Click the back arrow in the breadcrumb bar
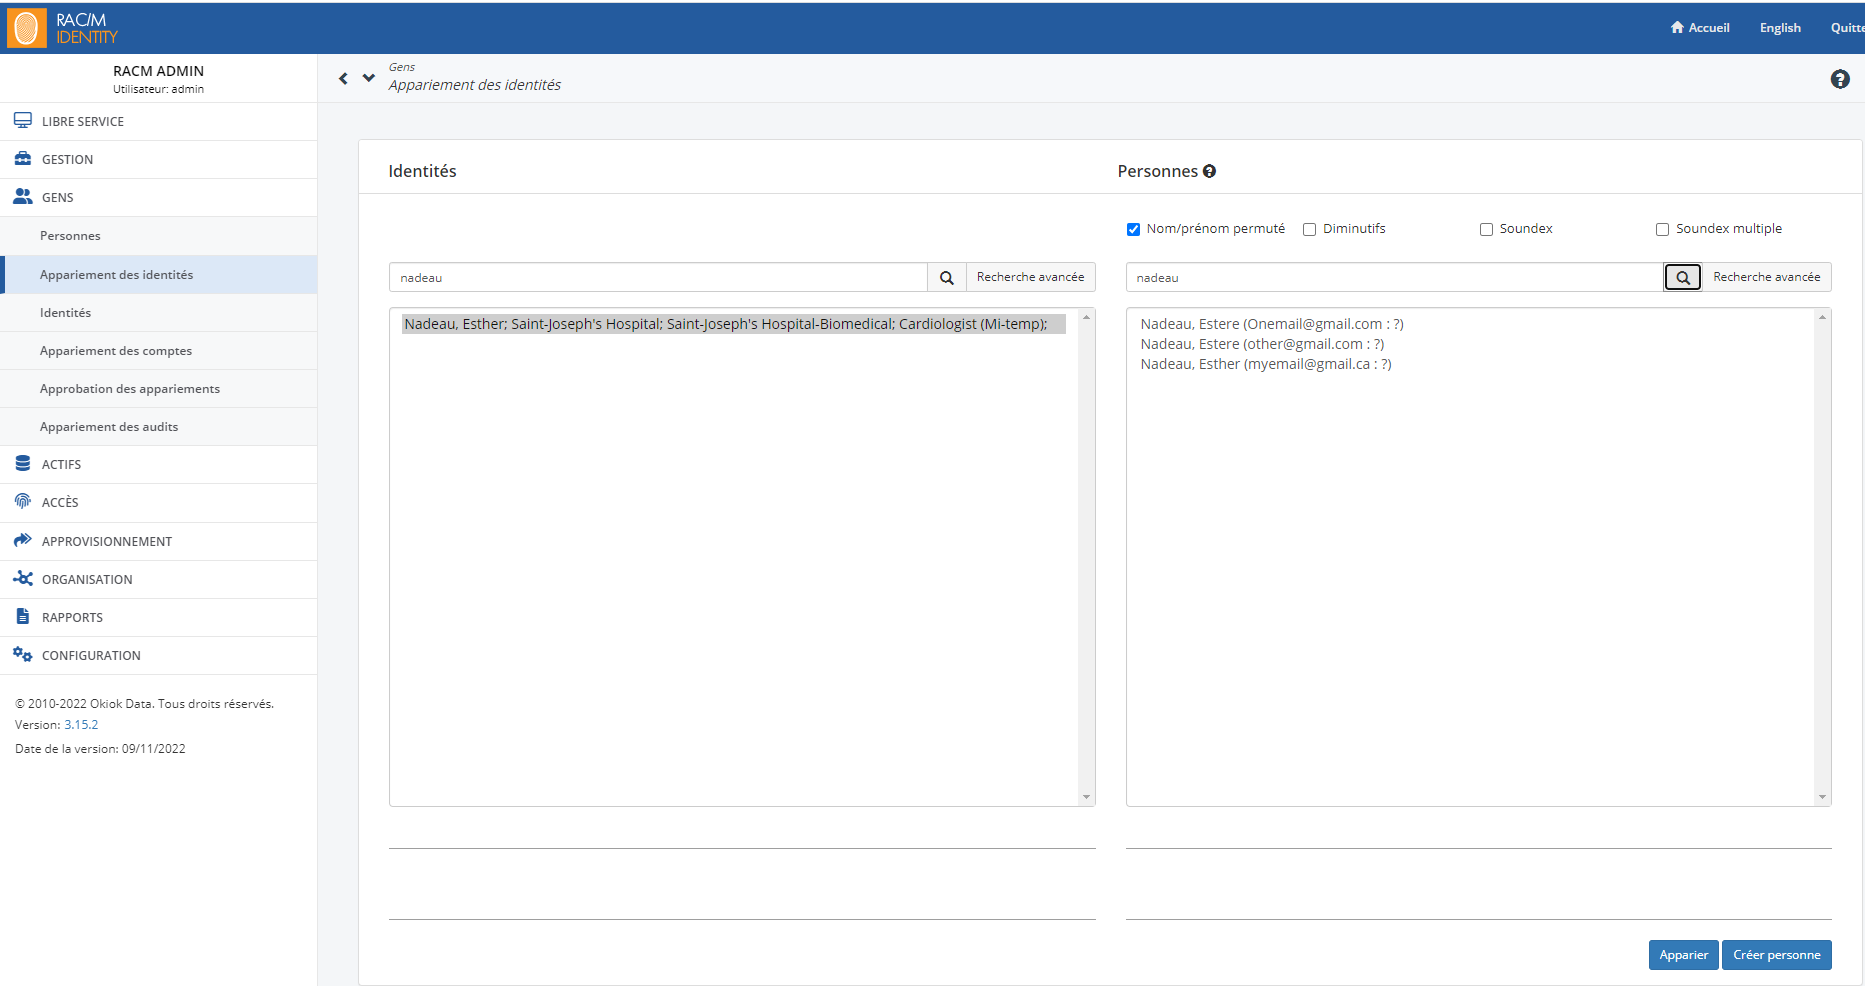This screenshot has height=986, width=1865. pos(343,78)
